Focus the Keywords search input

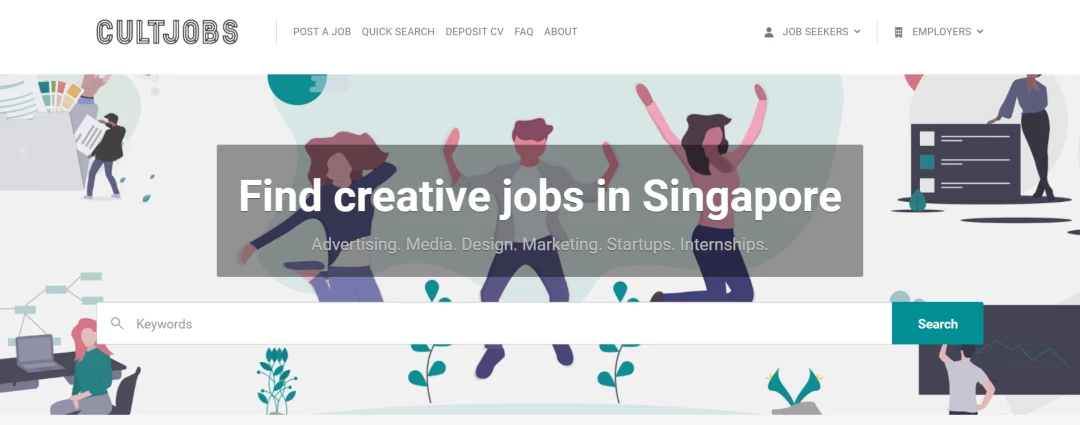(494, 323)
